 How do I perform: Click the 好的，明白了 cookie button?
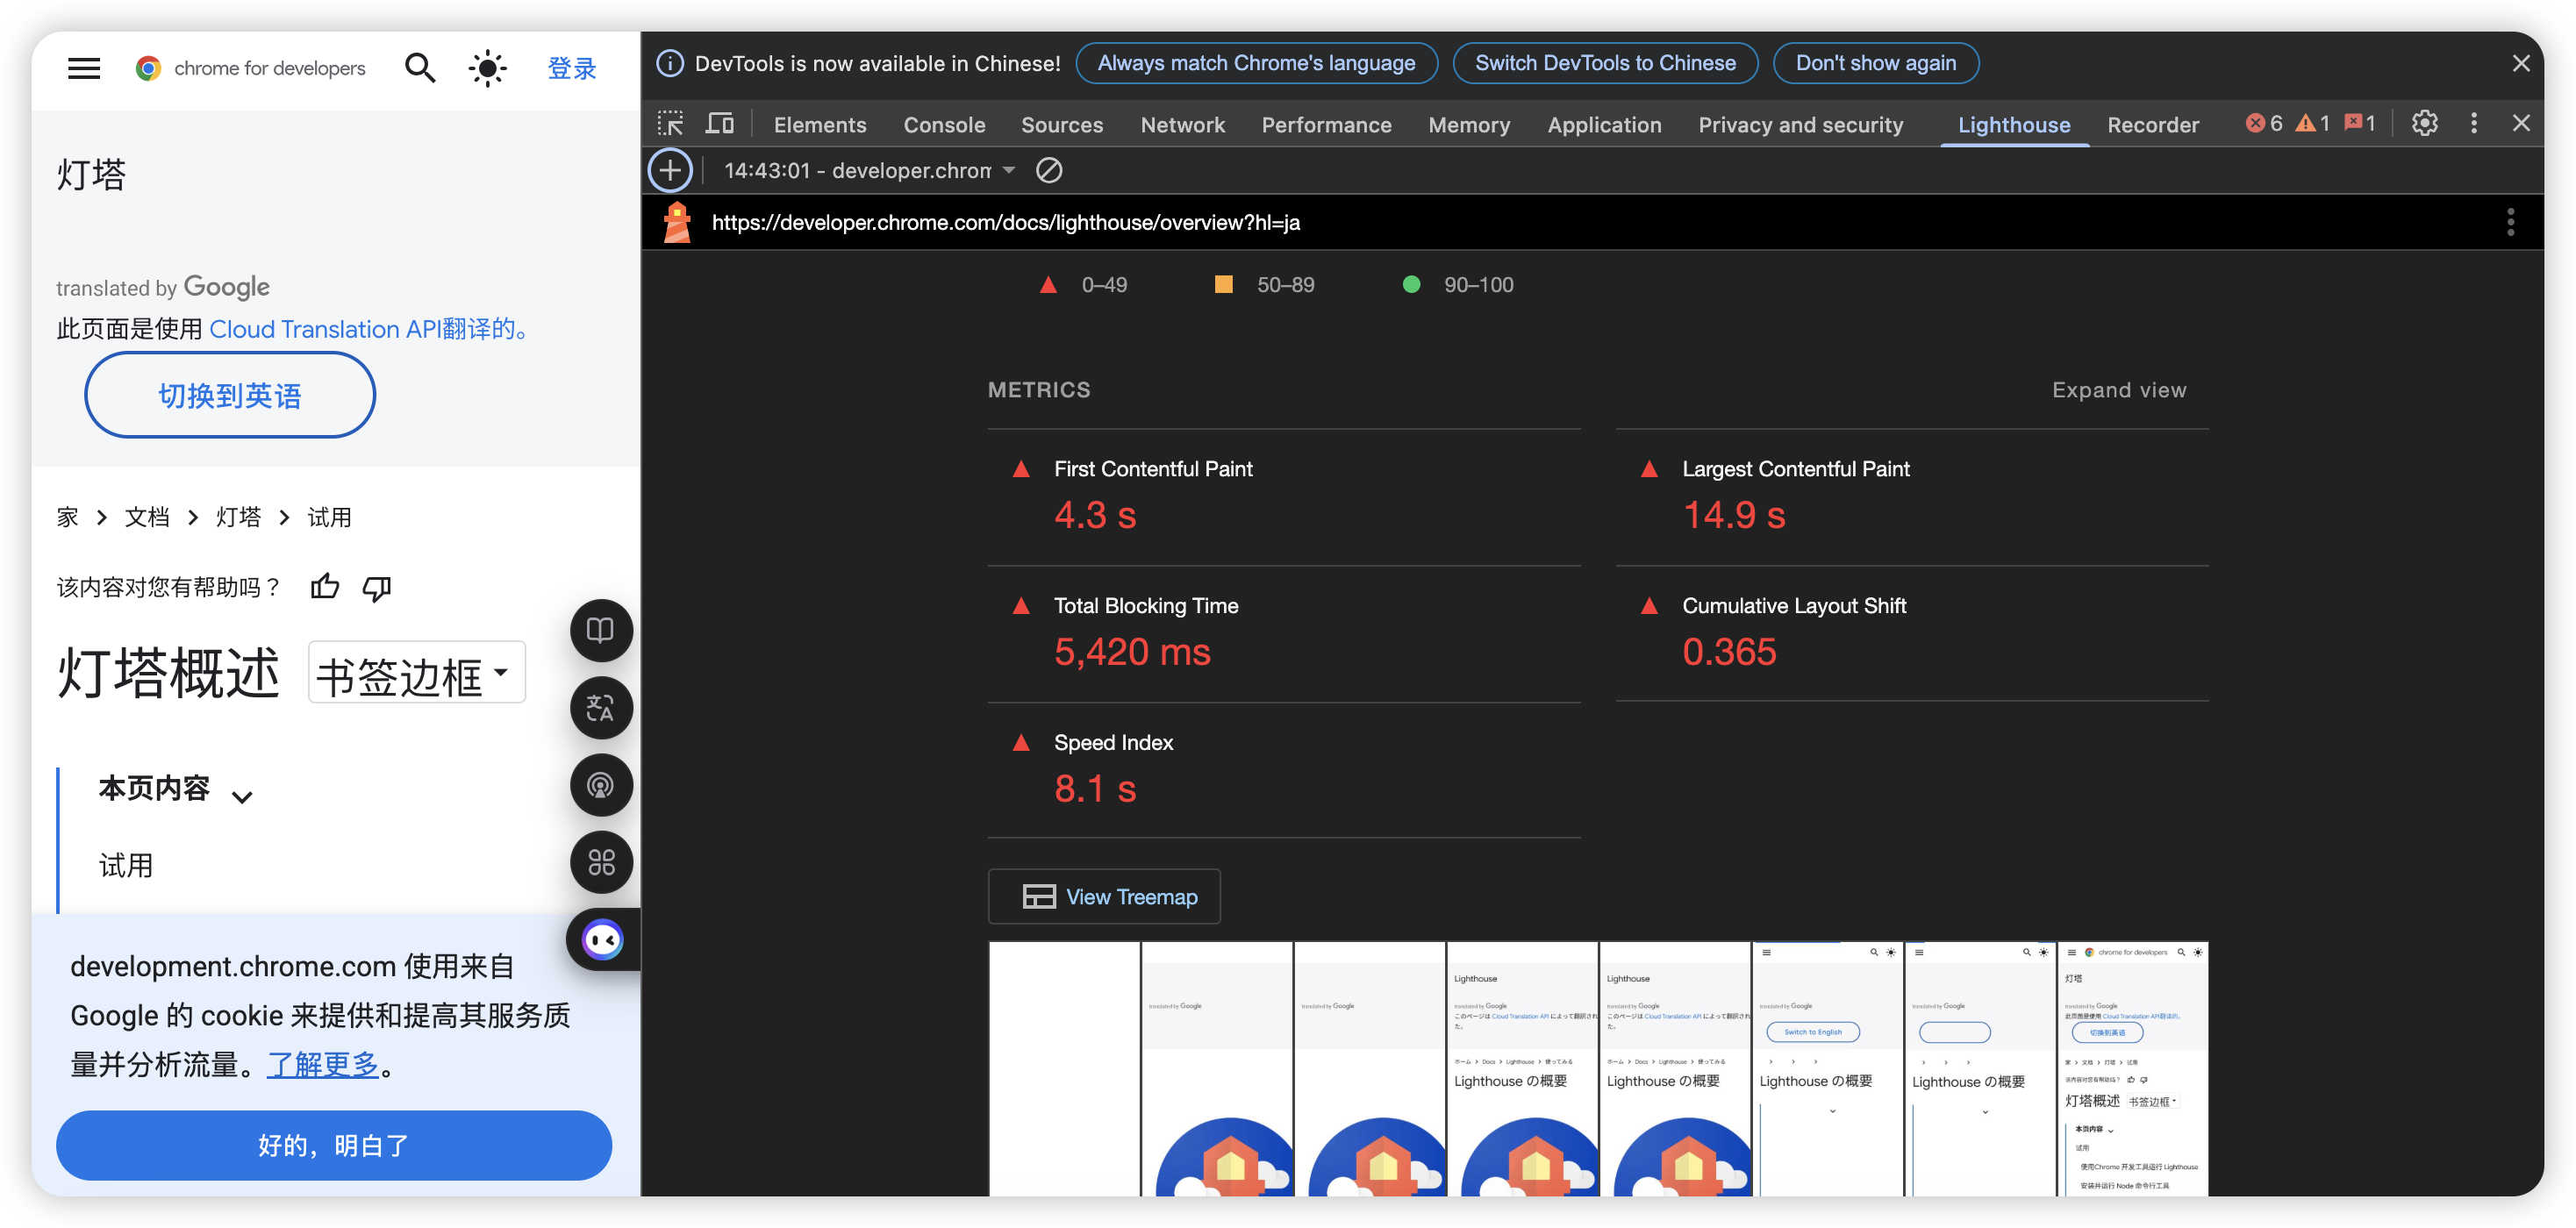[x=334, y=1145]
